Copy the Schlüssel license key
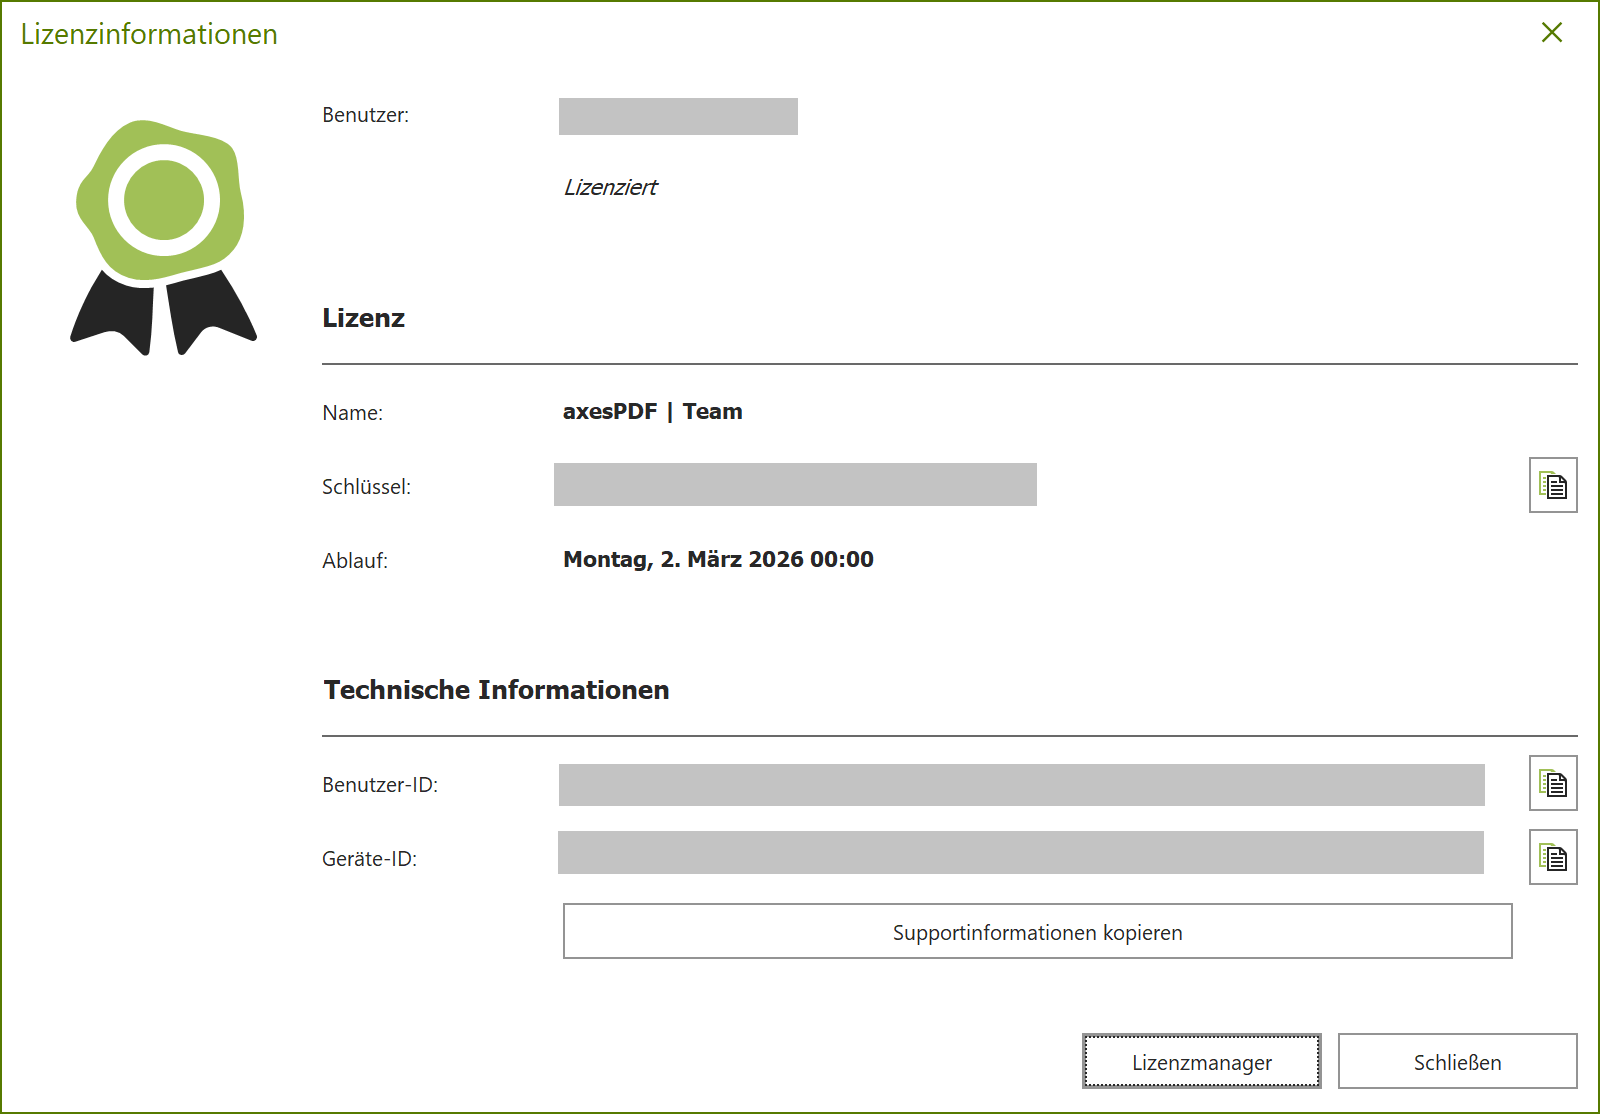Image resolution: width=1600 pixels, height=1114 pixels. 1553,485
